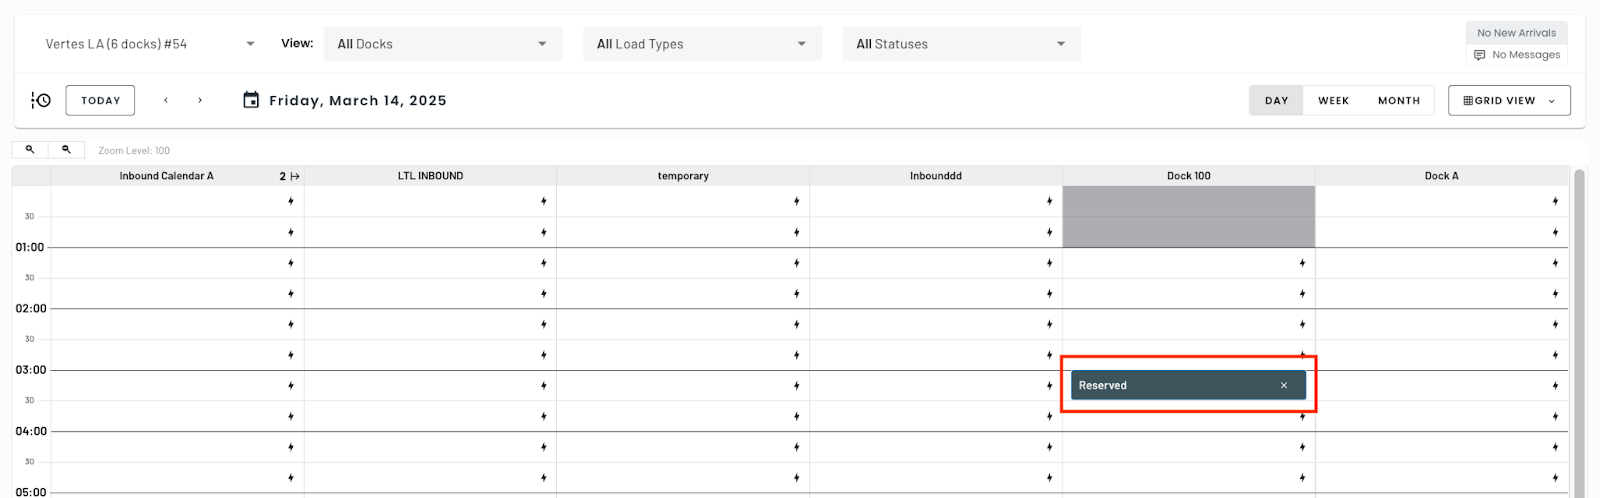Viewport: 1600px width, 498px height.
Task: Expand the All Docks view dropdown
Action: pyautogui.click(x=443, y=44)
